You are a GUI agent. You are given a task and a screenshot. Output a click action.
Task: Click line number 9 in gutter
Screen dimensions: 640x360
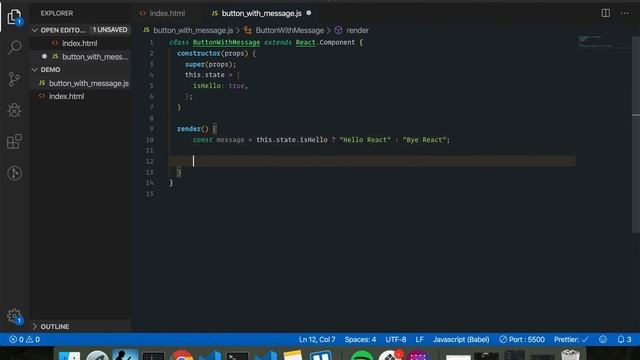[151, 129]
